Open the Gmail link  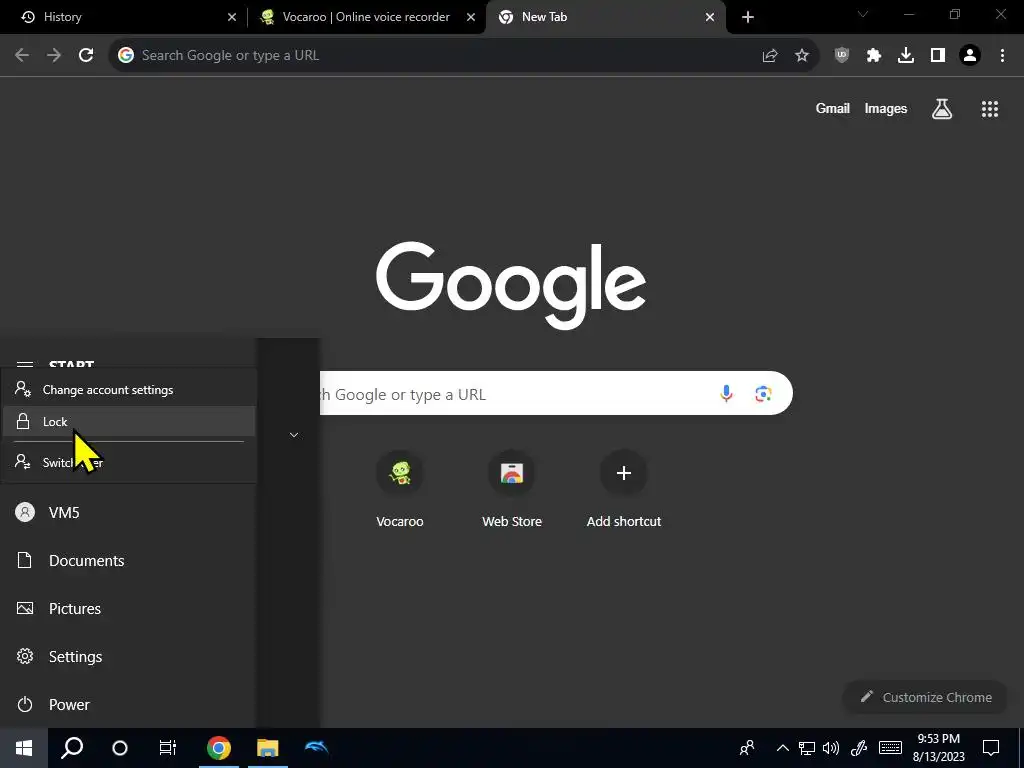tap(833, 108)
